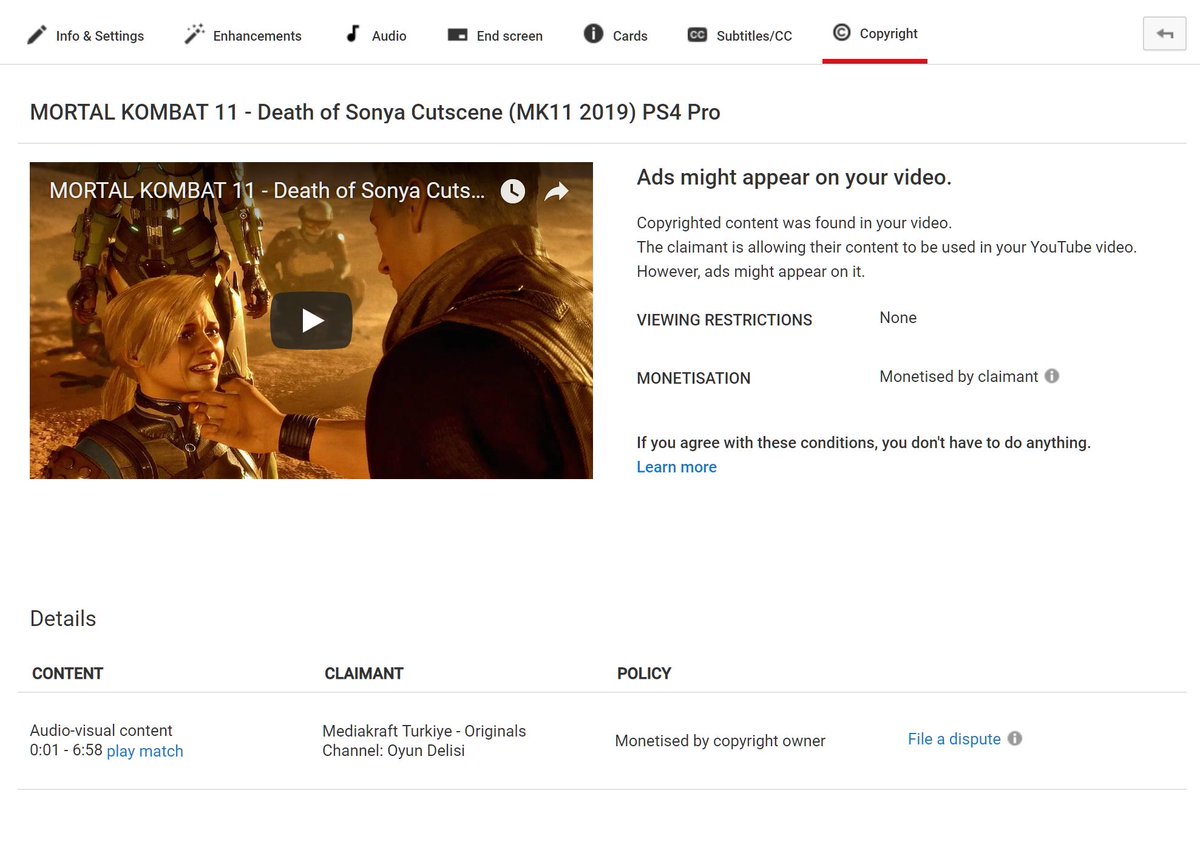Play the video preview
The height and width of the screenshot is (861, 1200).
coord(311,320)
